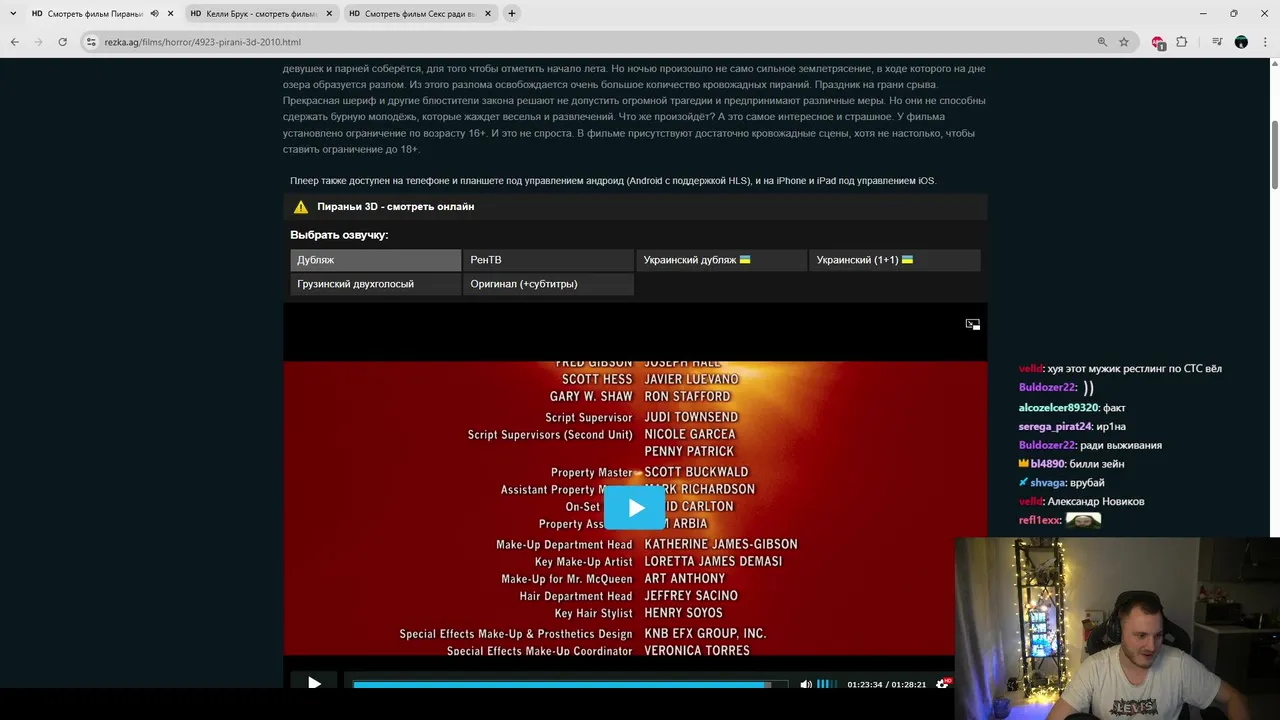Image resolution: width=1280 pixels, height=720 pixels.
Task: Switch to the Келли Брук browser tab
Action: (262, 14)
